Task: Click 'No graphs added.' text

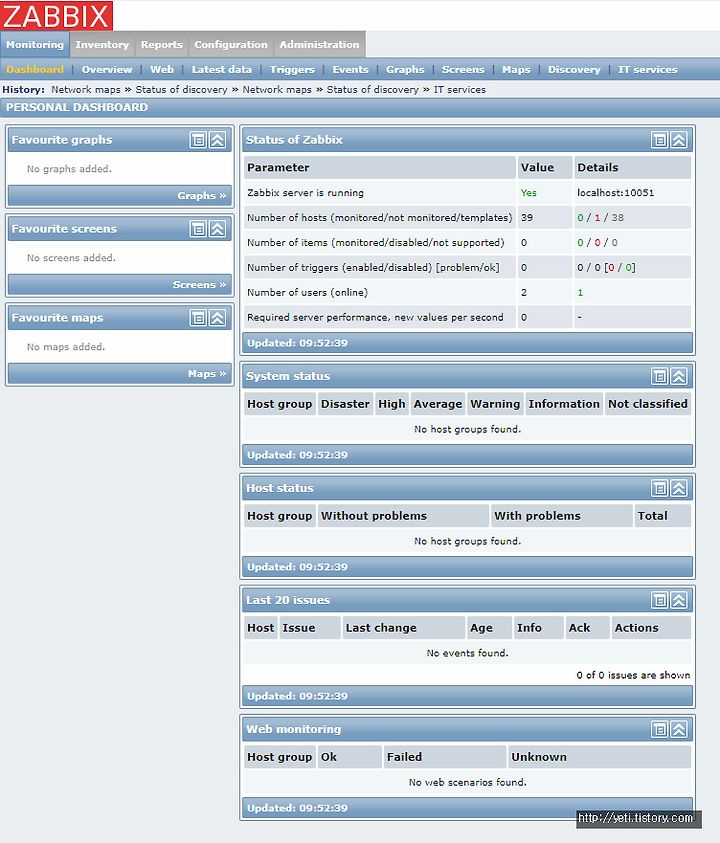Action: coord(69,169)
